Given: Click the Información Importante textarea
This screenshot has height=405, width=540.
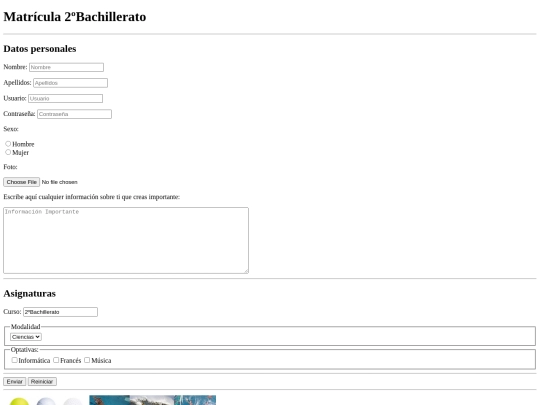Looking at the screenshot, I should point(126,240).
